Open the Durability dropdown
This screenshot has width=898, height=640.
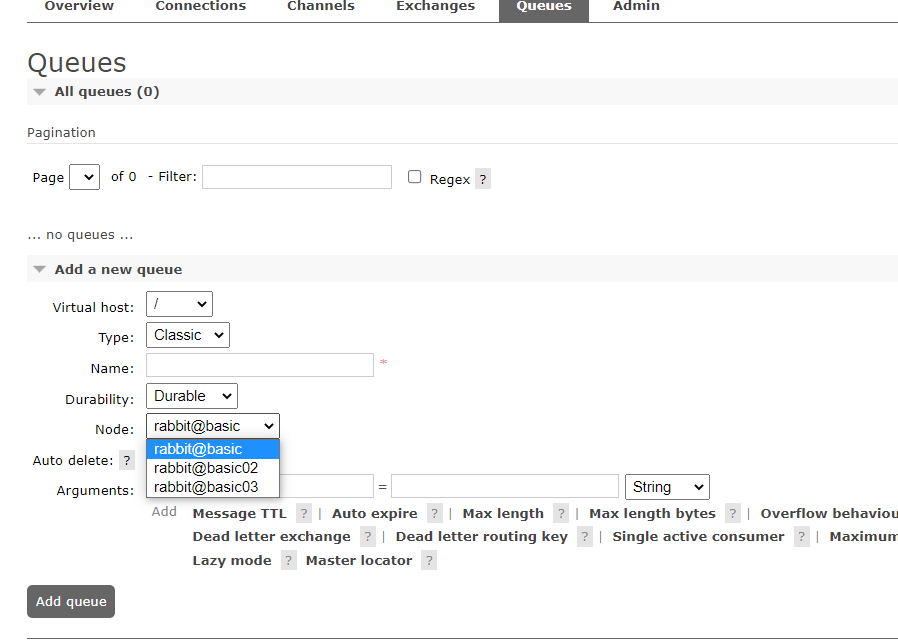point(192,396)
